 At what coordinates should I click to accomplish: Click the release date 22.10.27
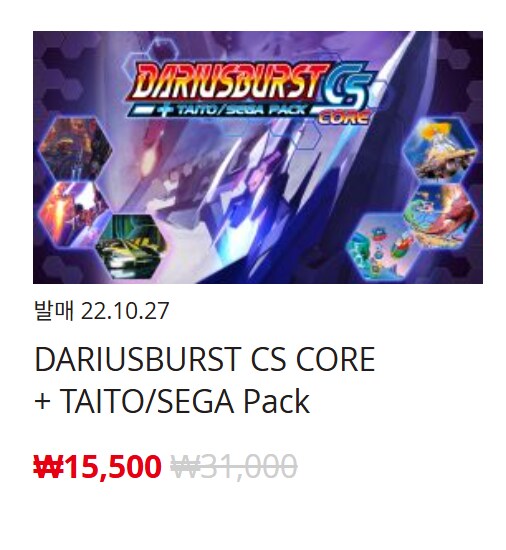125,311
